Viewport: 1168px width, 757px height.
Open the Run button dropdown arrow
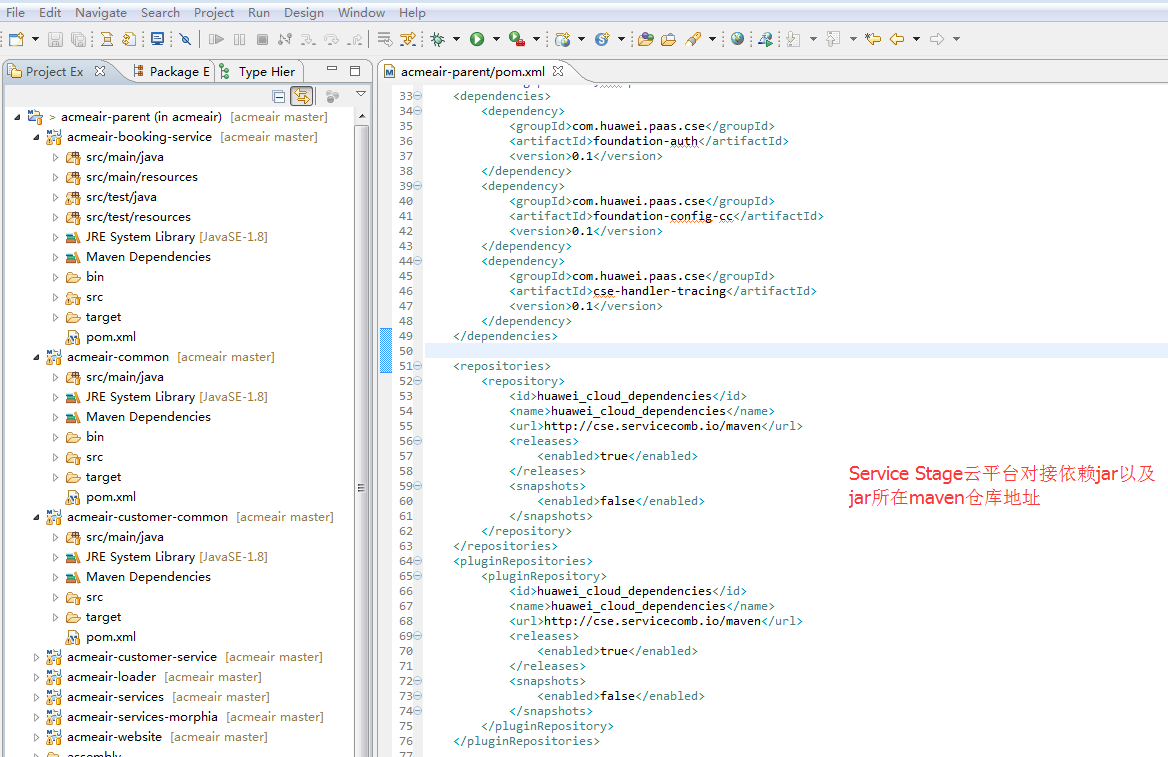click(495, 39)
